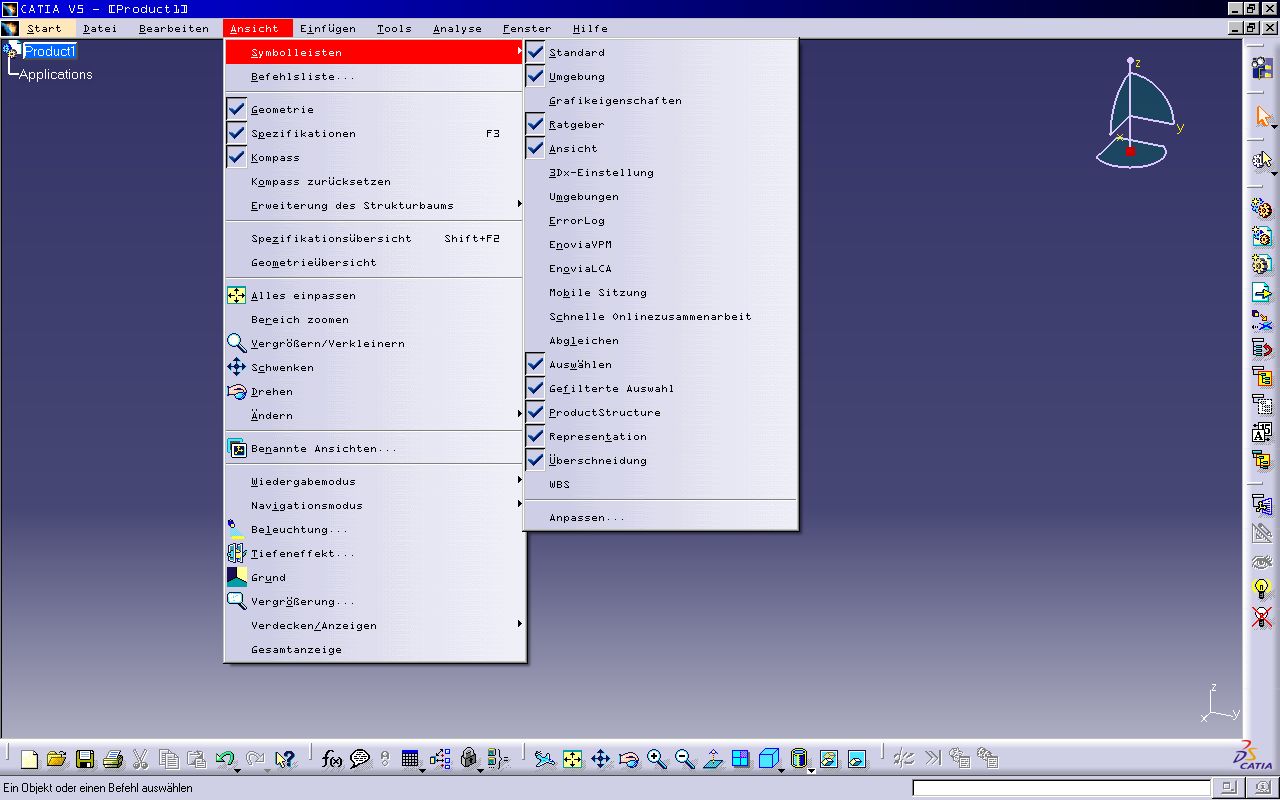This screenshot has height=800, width=1280.
Task: Click the Rotate toolbar icon
Action: [x=628, y=759]
